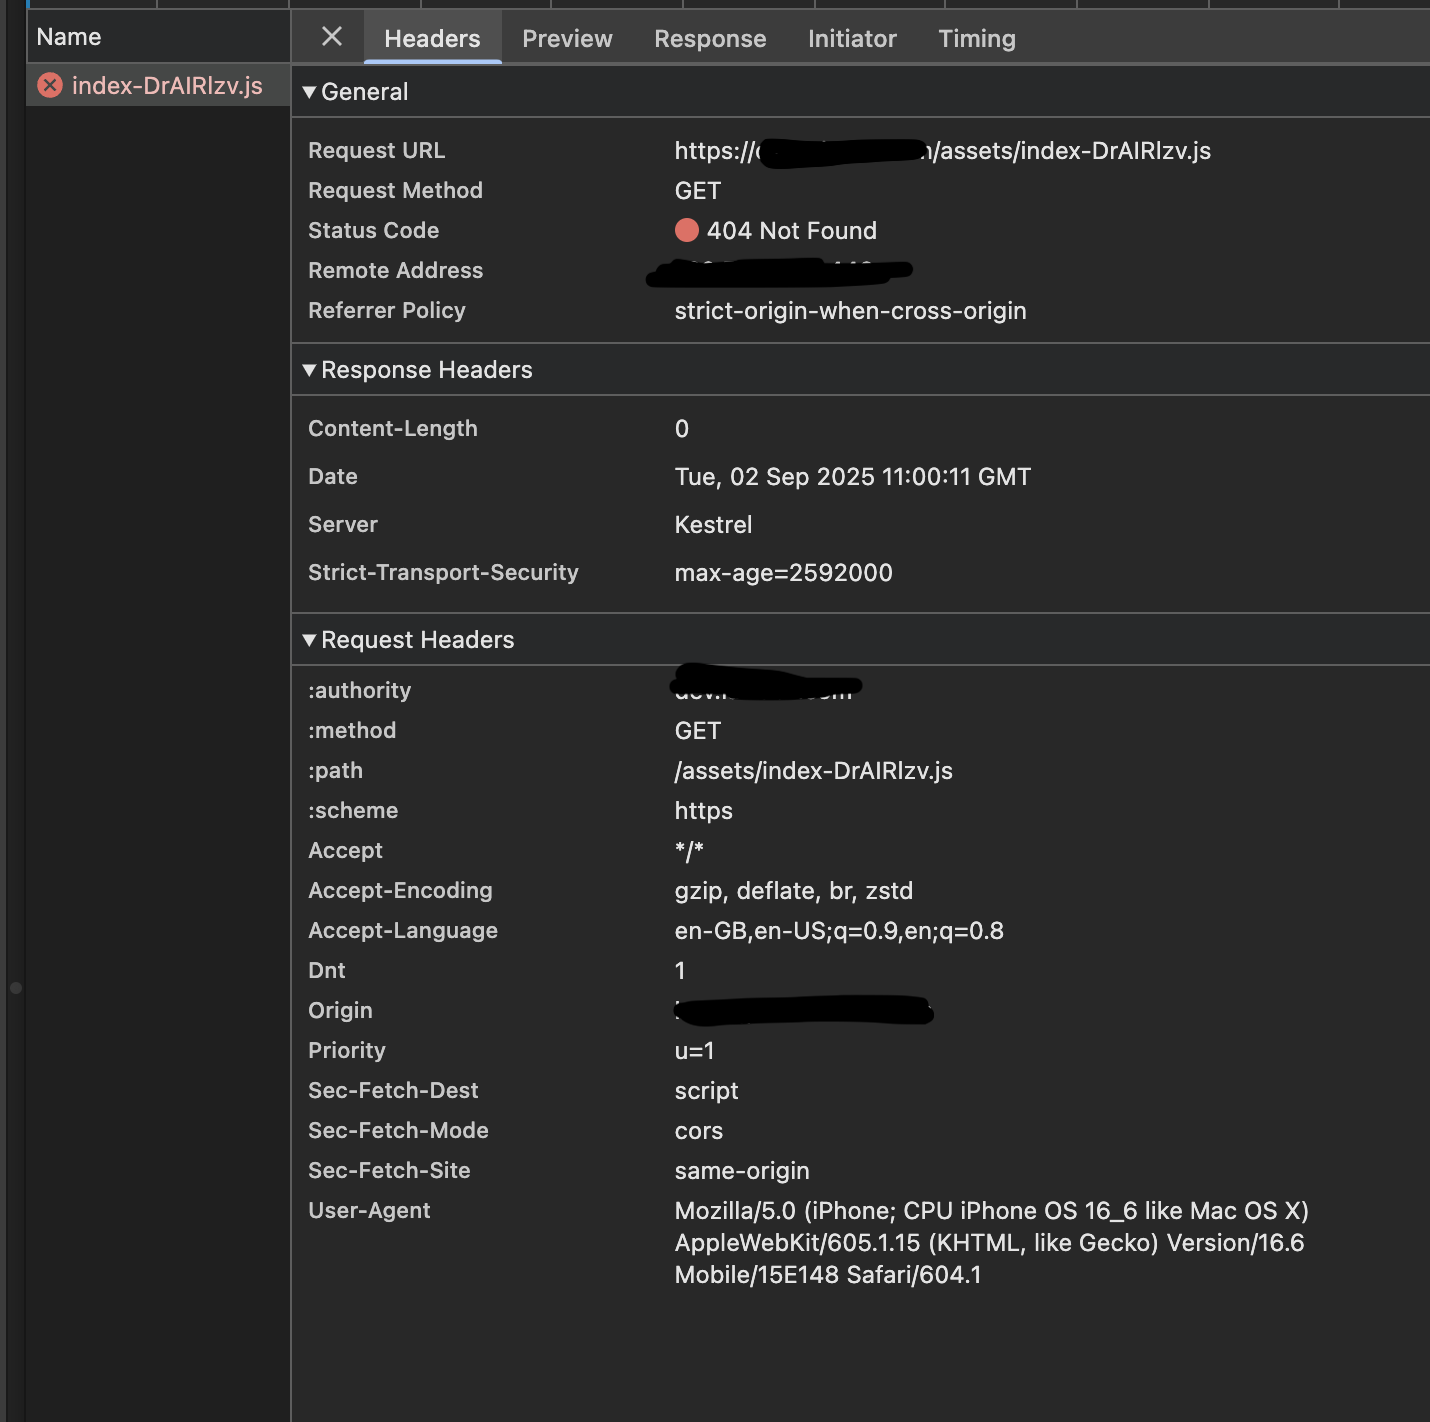Click the Name column header
Viewport: 1430px width, 1422px height.
click(69, 37)
